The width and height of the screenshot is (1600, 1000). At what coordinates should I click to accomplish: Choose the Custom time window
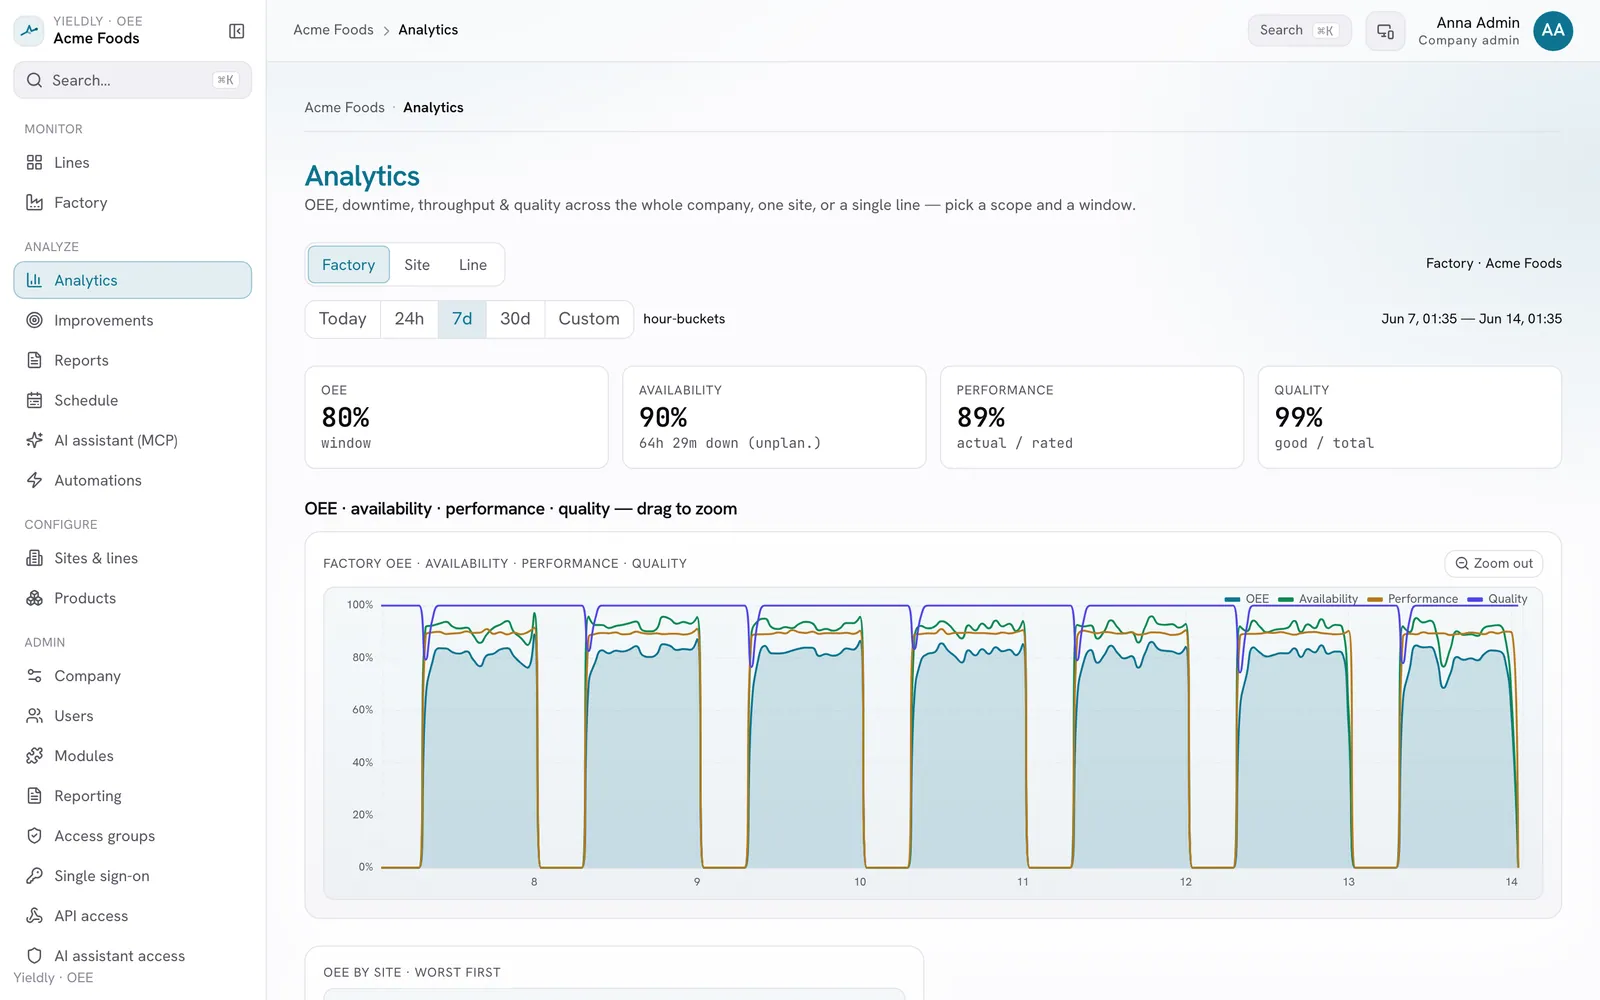coord(589,319)
